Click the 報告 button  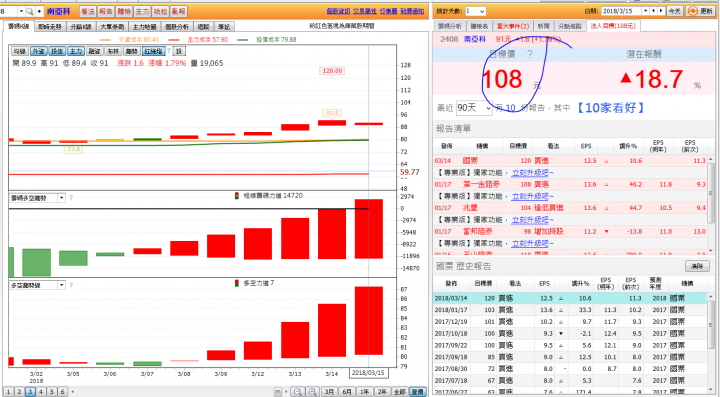tap(106, 11)
